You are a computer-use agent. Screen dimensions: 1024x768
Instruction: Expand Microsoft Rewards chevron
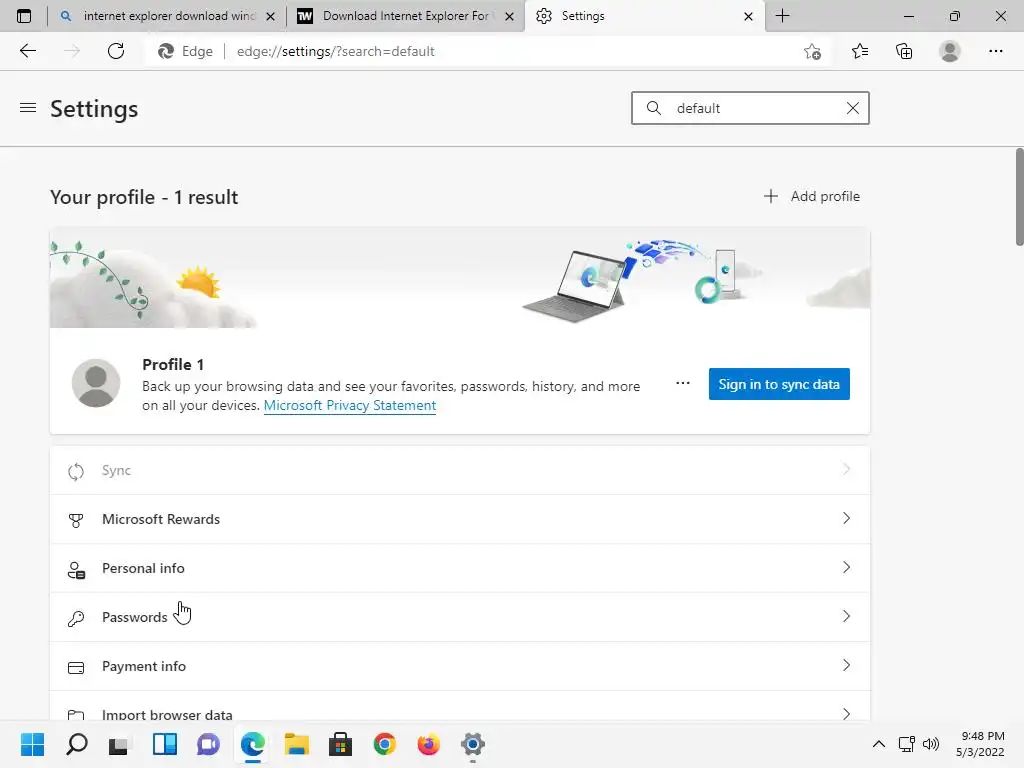(846, 519)
